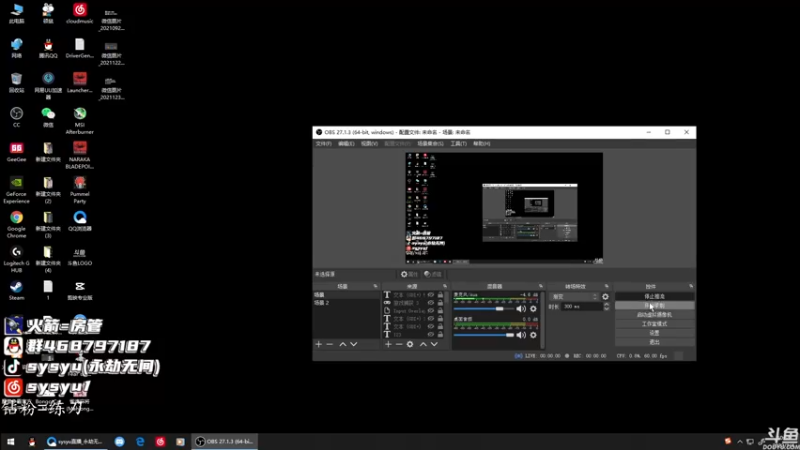Select the Steam desktop icon
The width and height of the screenshot is (800, 450).
click(16, 290)
